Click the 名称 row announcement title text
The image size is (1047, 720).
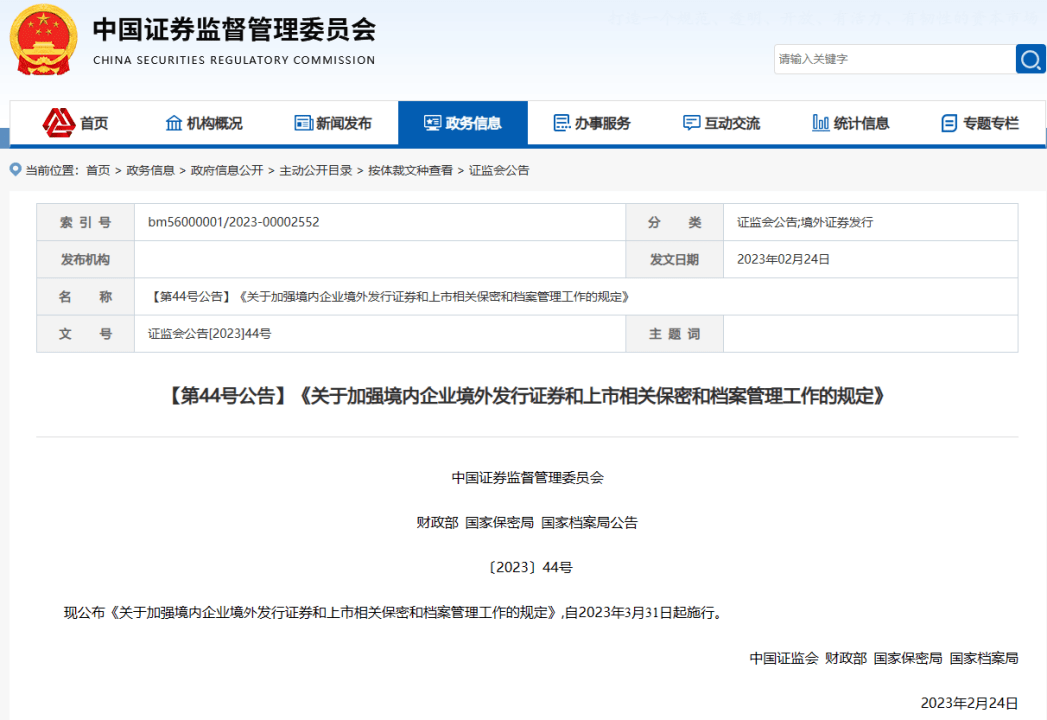[x=389, y=297]
